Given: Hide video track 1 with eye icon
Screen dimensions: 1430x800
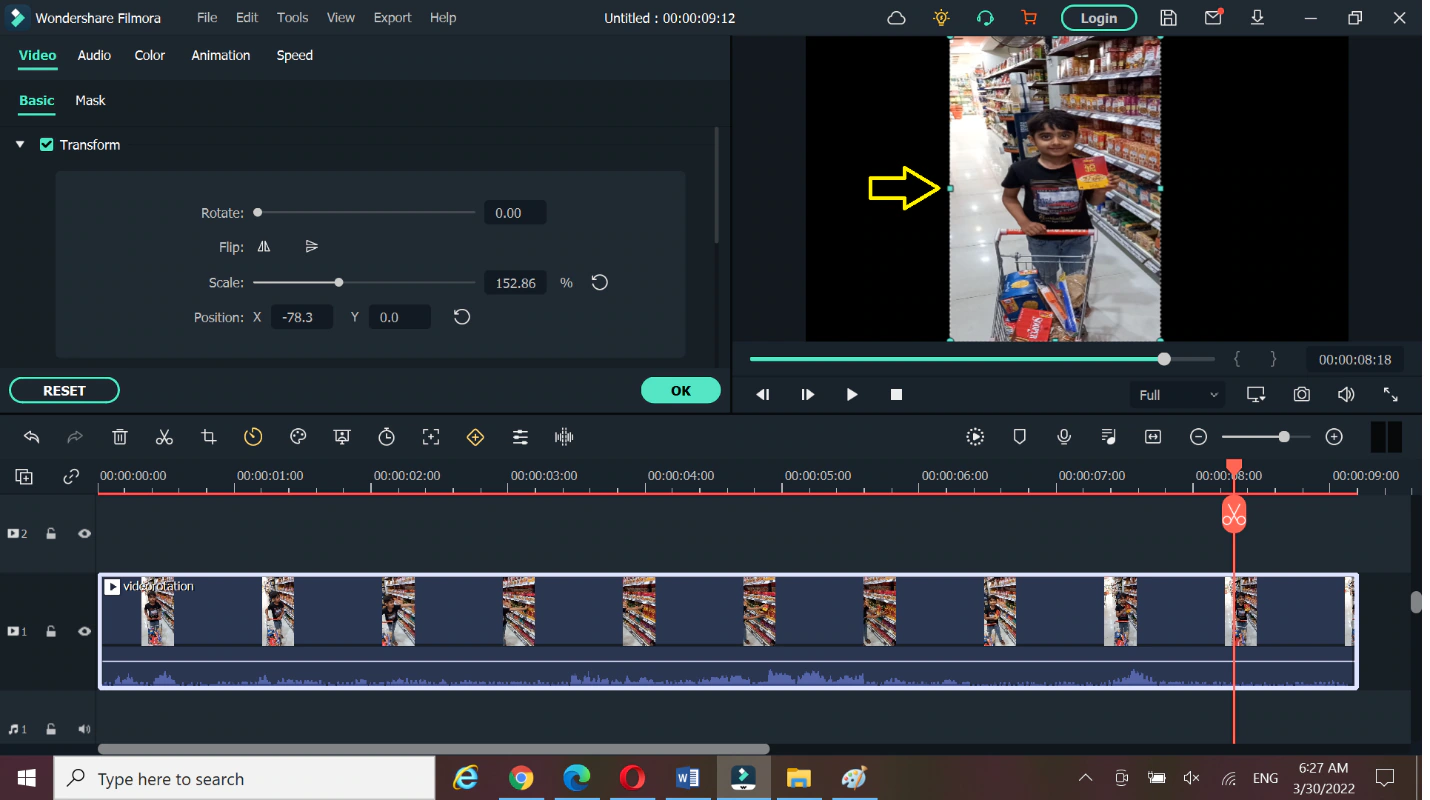Looking at the screenshot, I should (84, 632).
